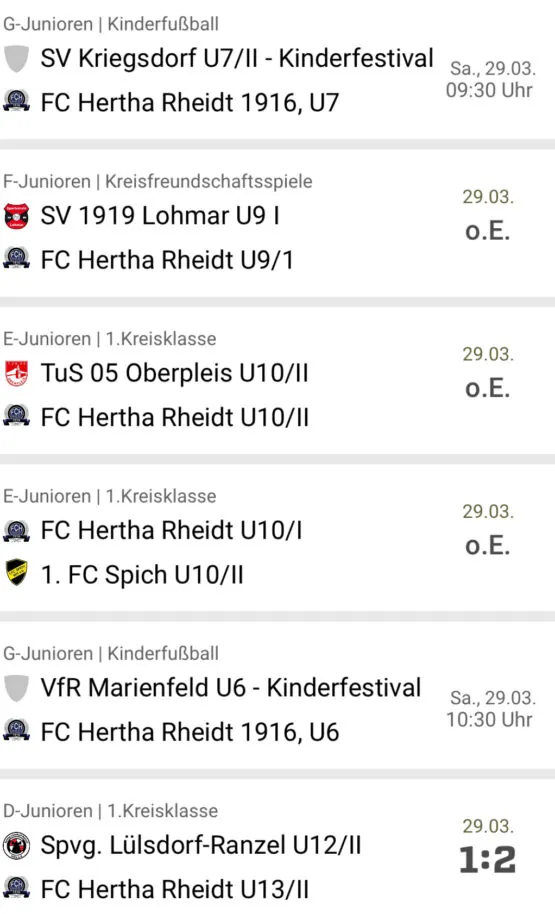Viewport: 555px width, 914px height.
Task: Click the Spvg. Lülsdorf-Ranzel round logo
Action: (16, 845)
